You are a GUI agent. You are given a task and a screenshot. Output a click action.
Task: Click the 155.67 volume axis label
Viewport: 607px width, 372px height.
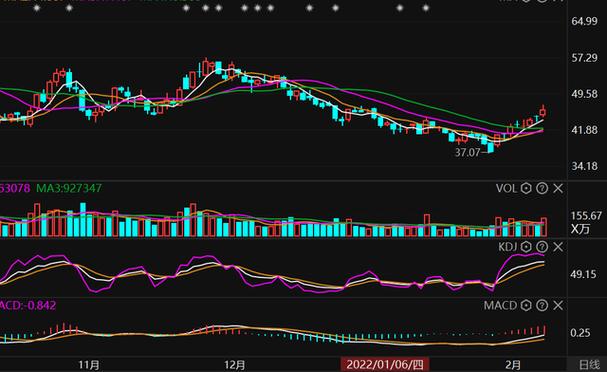(586, 216)
